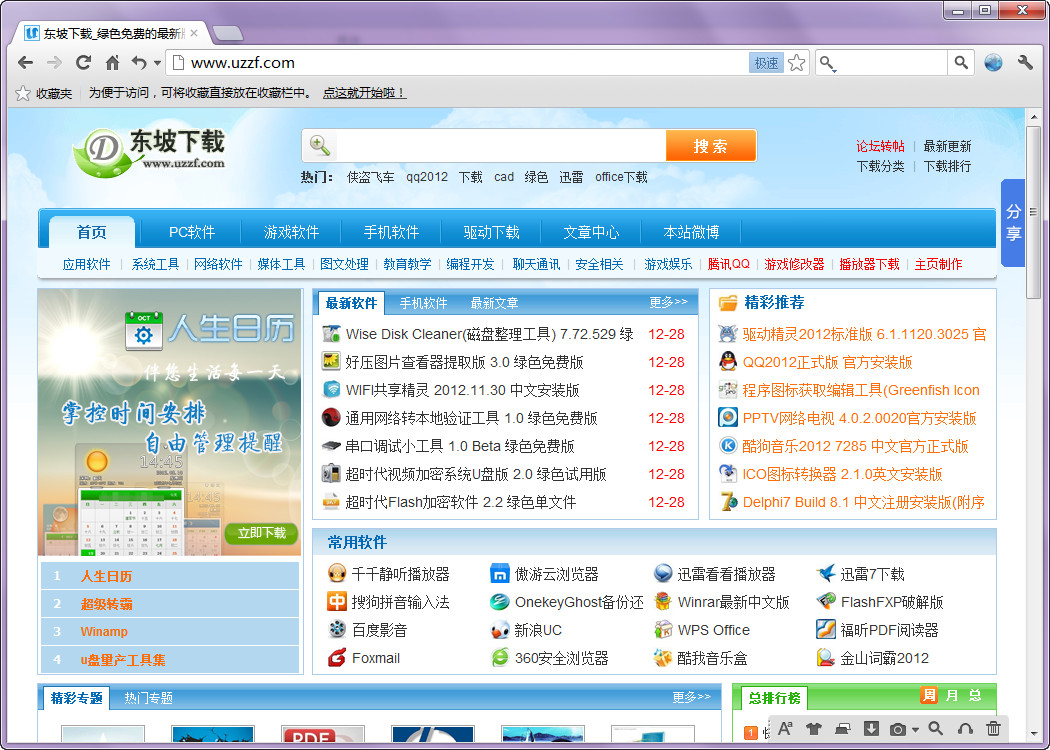This screenshot has width=1050, height=750.
Task: Open search engine selector dropdown
Action: (x=828, y=64)
